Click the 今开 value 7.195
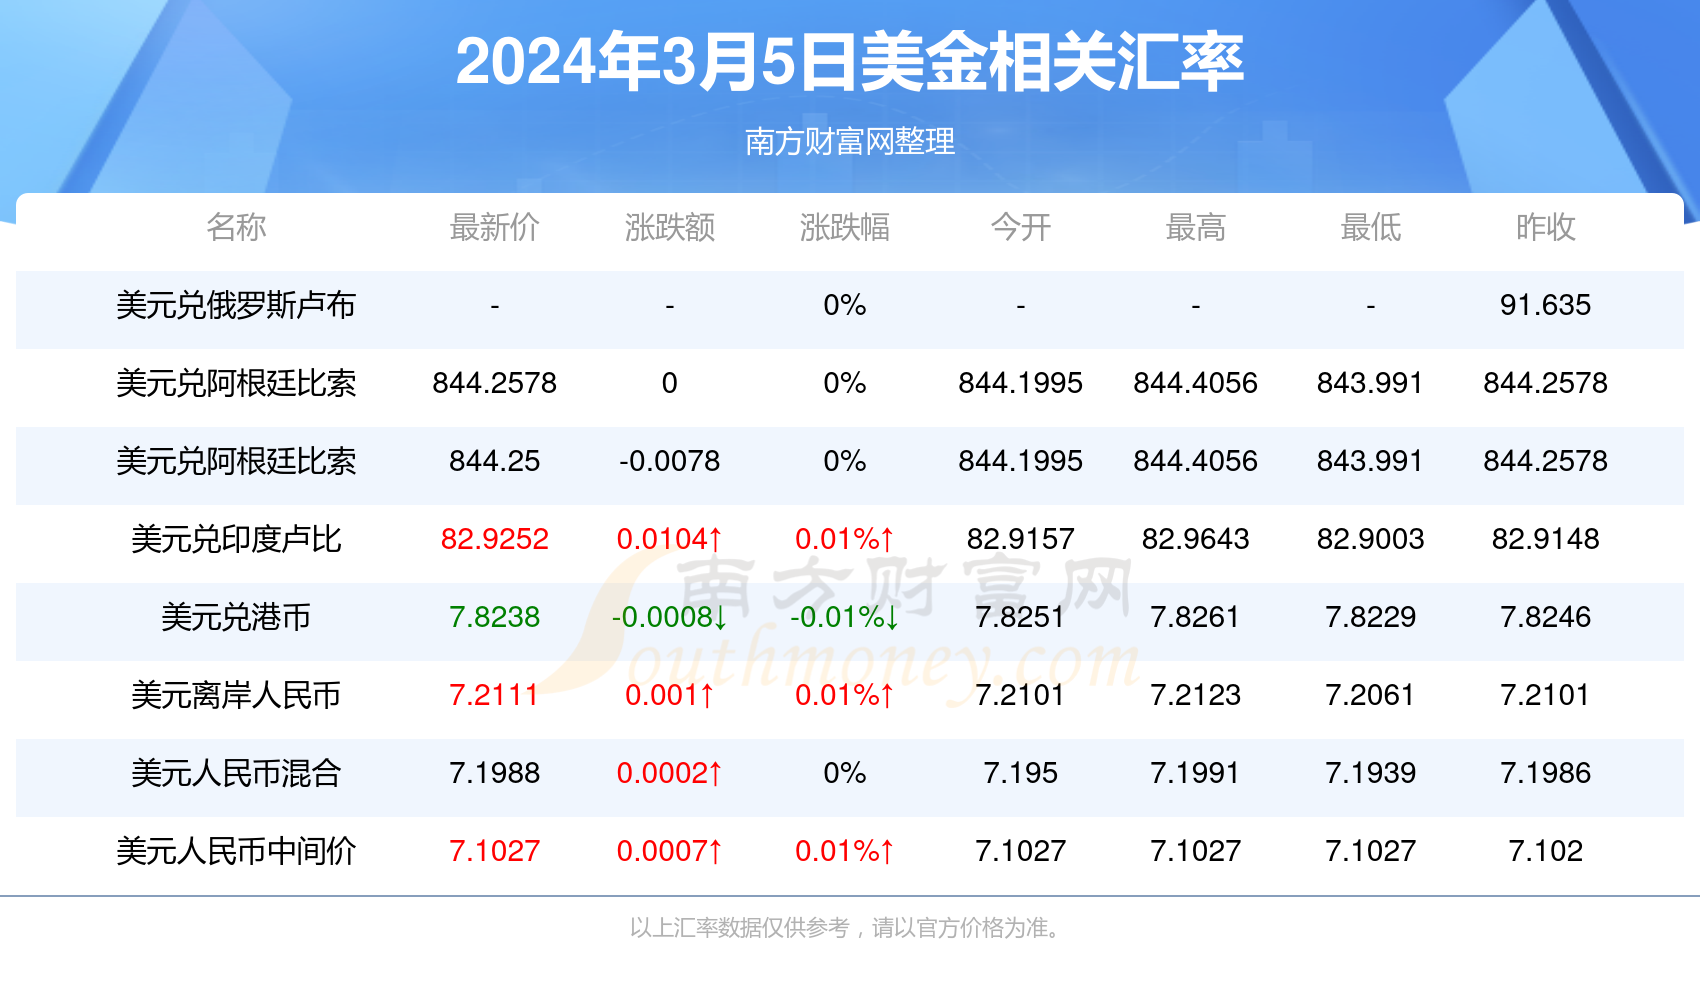1700x1000 pixels. coord(1020,773)
